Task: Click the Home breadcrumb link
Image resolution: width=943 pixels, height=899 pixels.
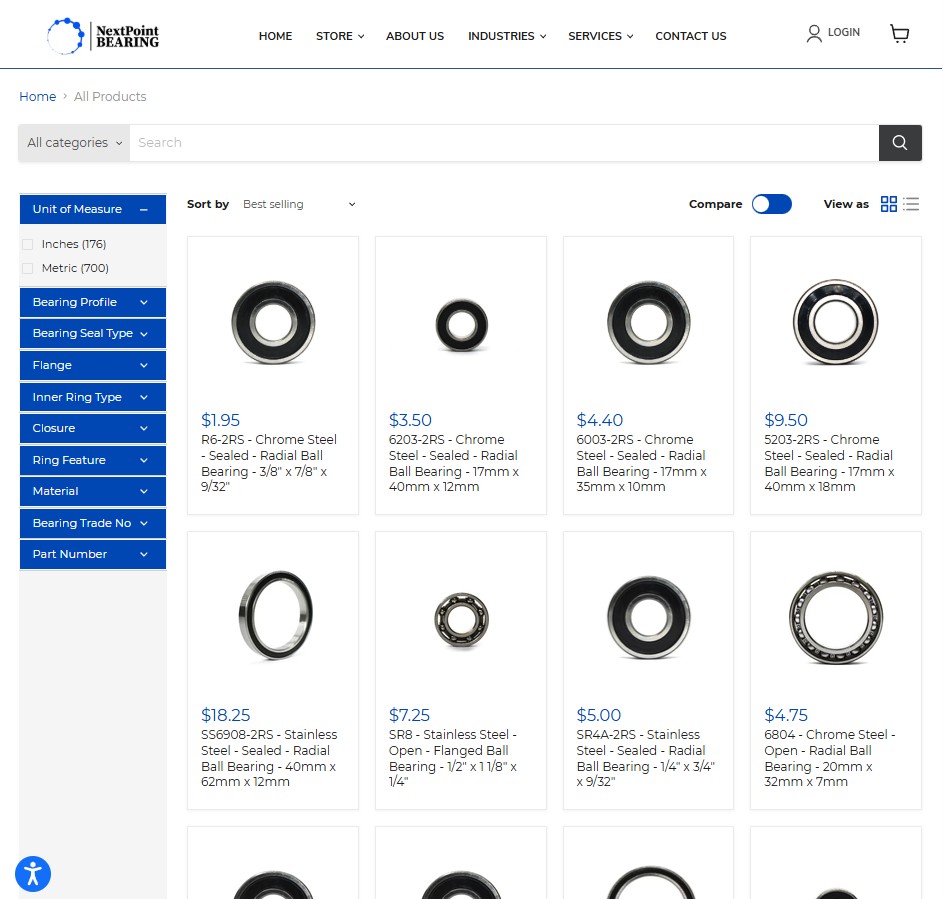Action: pos(37,96)
